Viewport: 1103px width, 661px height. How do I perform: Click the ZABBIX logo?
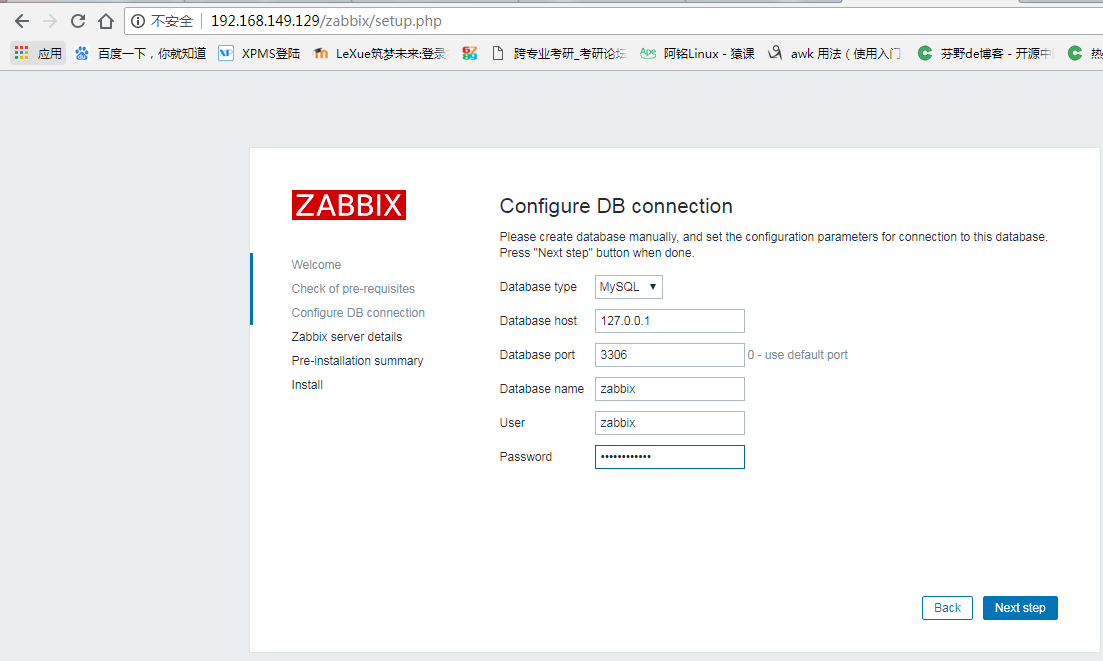(349, 205)
